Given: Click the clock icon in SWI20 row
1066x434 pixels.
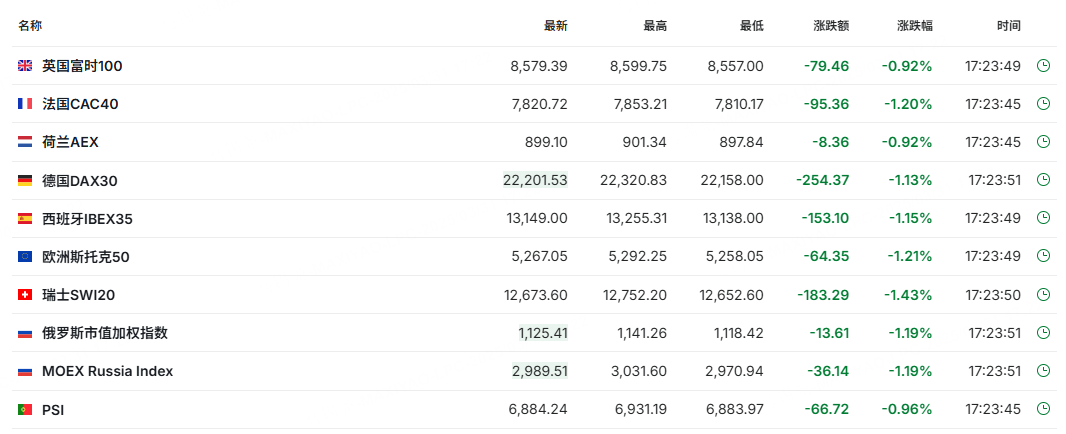Looking at the screenshot, I should (x=1043, y=295).
